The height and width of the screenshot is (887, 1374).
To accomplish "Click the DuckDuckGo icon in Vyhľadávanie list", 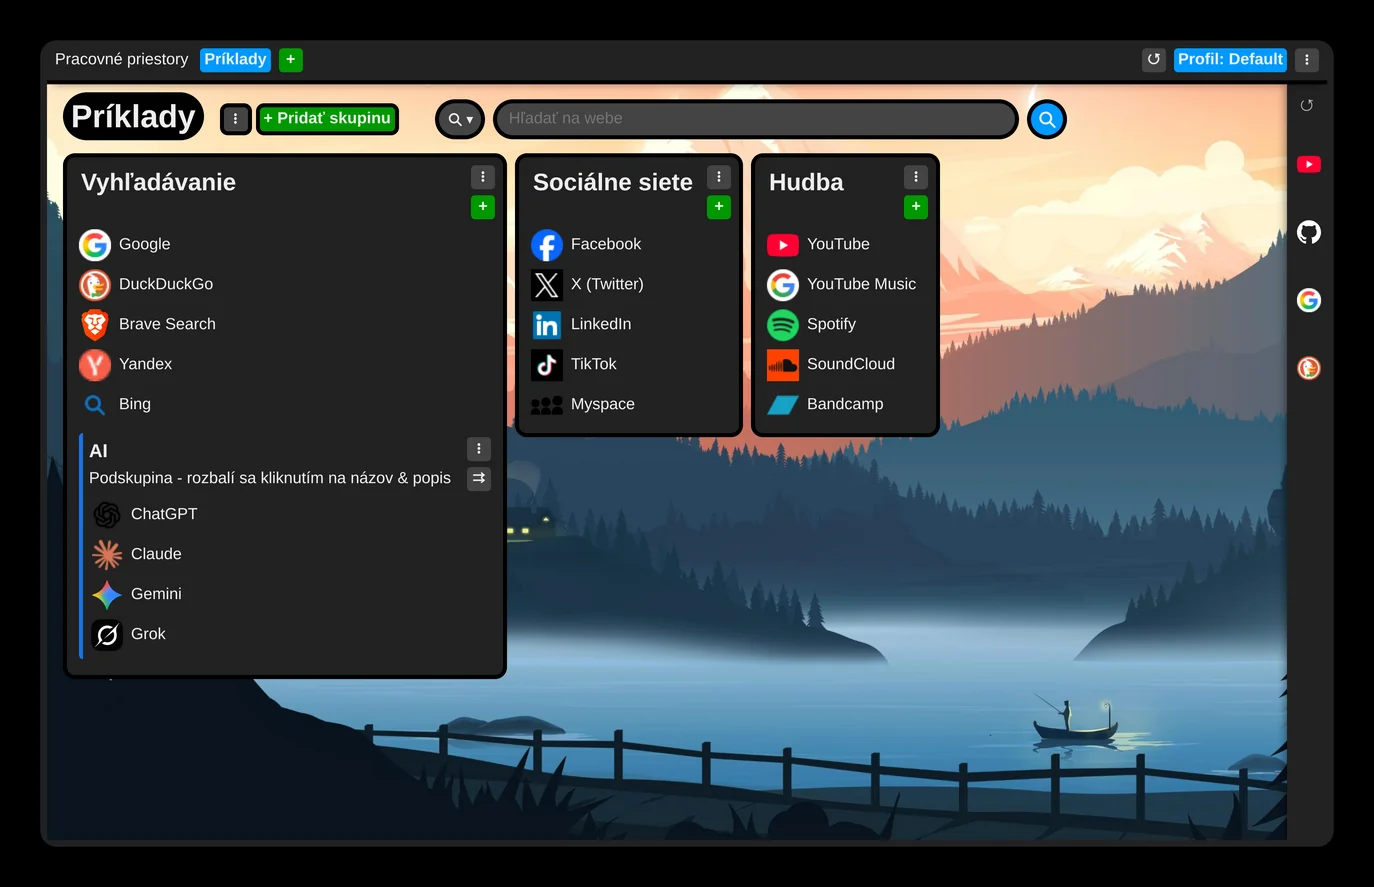I will point(95,285).
